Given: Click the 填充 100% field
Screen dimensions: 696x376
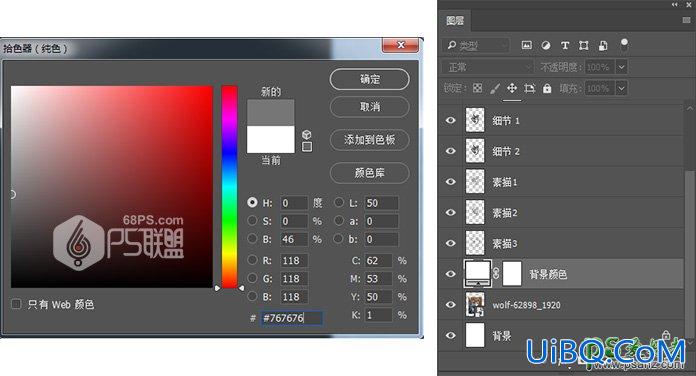Looking at the screenshot, I should [600, 88].
